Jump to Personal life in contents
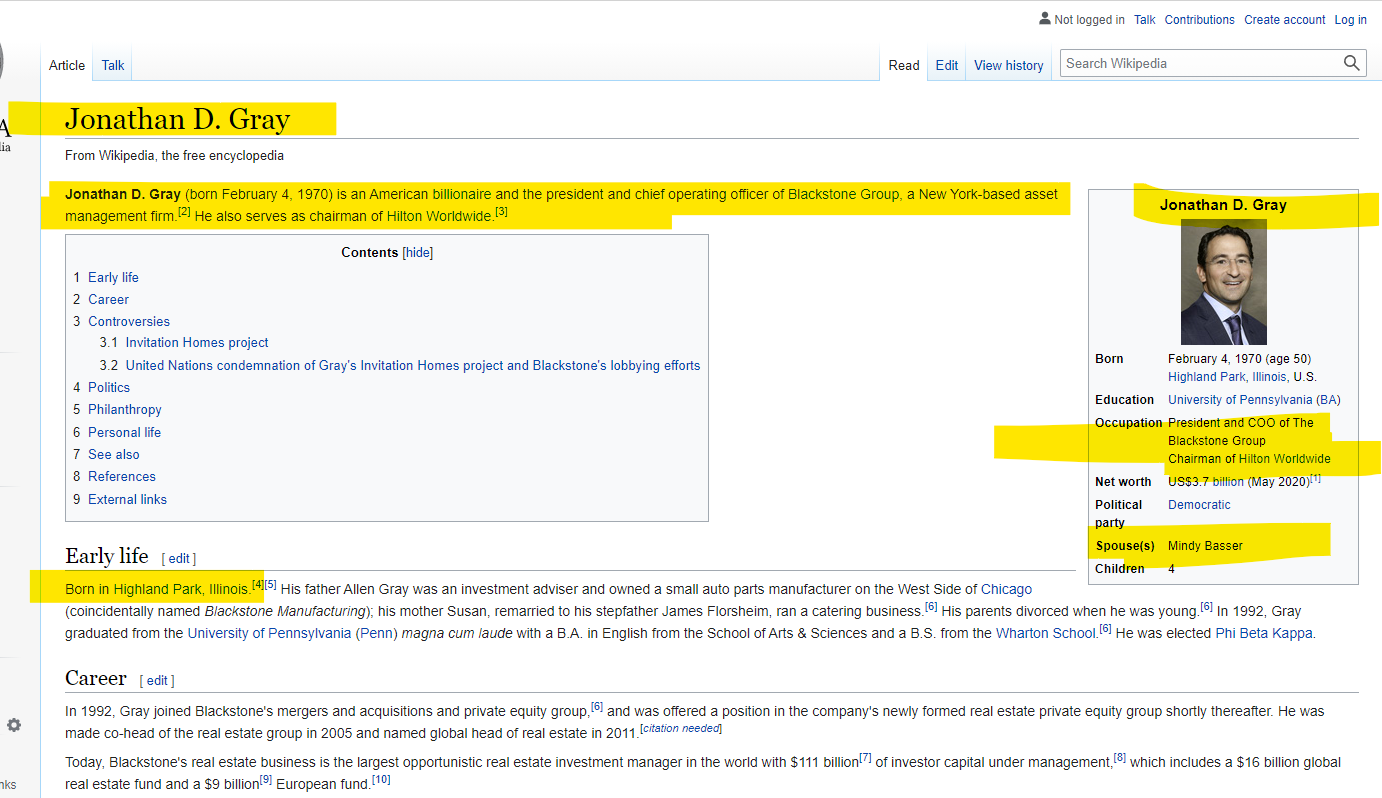 click(124, 432)
